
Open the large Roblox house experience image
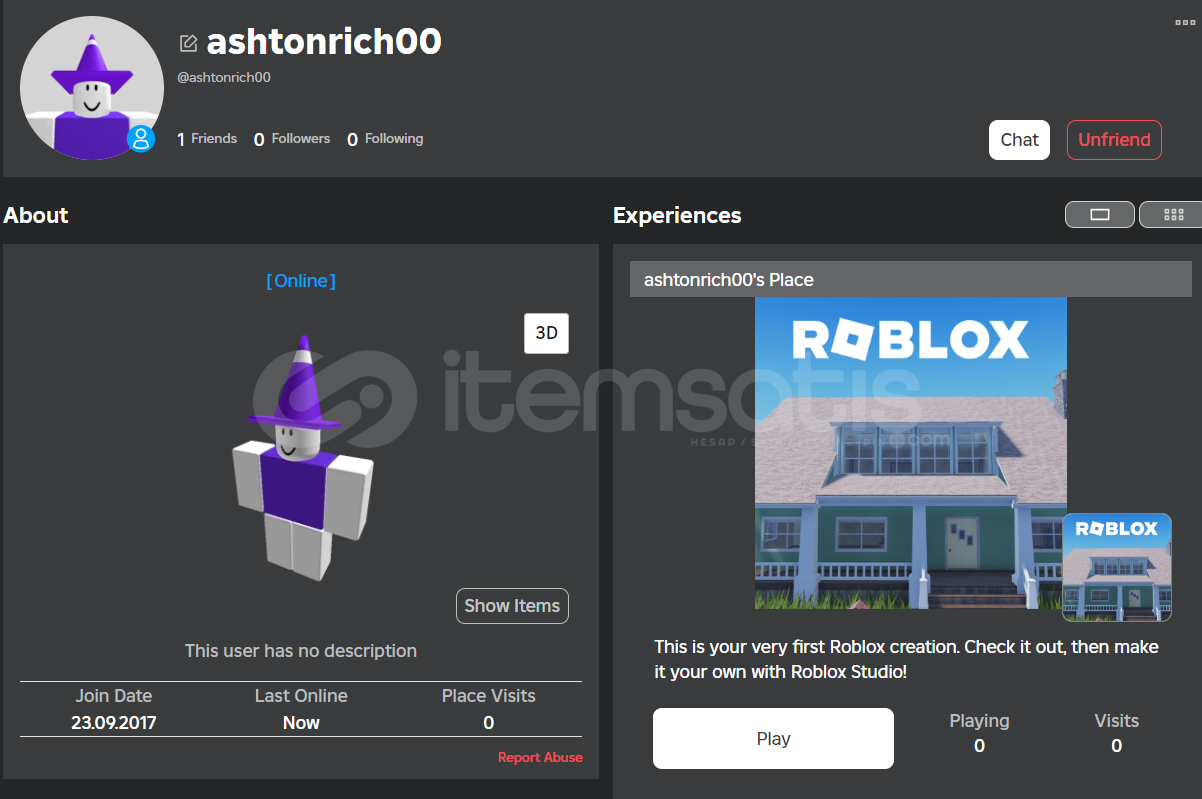[910, 453]
